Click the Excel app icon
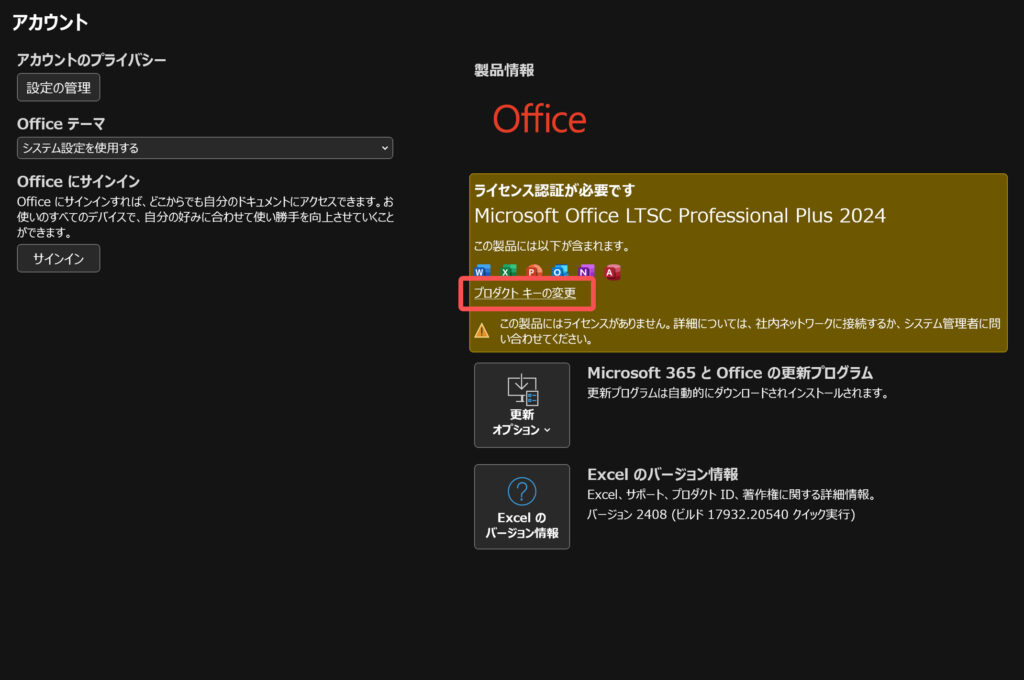The width and height of the screenshot is (1024, 680). (x=508, y=271)
